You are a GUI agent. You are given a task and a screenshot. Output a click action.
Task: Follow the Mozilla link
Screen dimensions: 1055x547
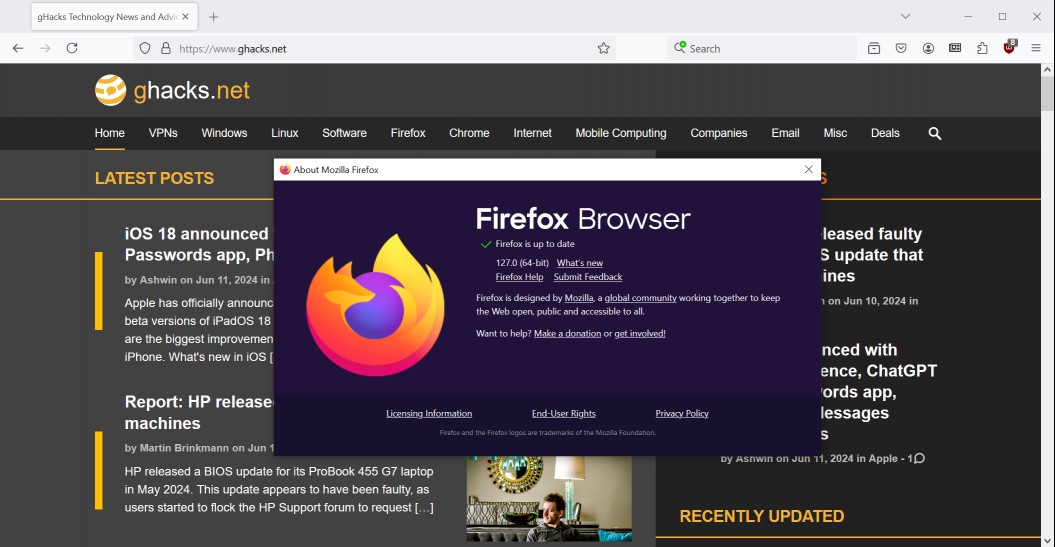pyautogui.click(x=579, y=298)
